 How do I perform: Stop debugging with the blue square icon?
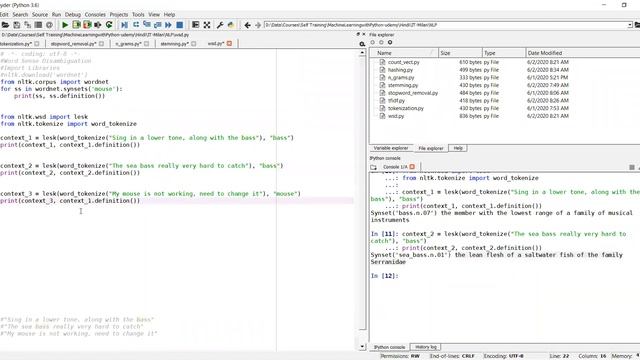tap(180, 25)
